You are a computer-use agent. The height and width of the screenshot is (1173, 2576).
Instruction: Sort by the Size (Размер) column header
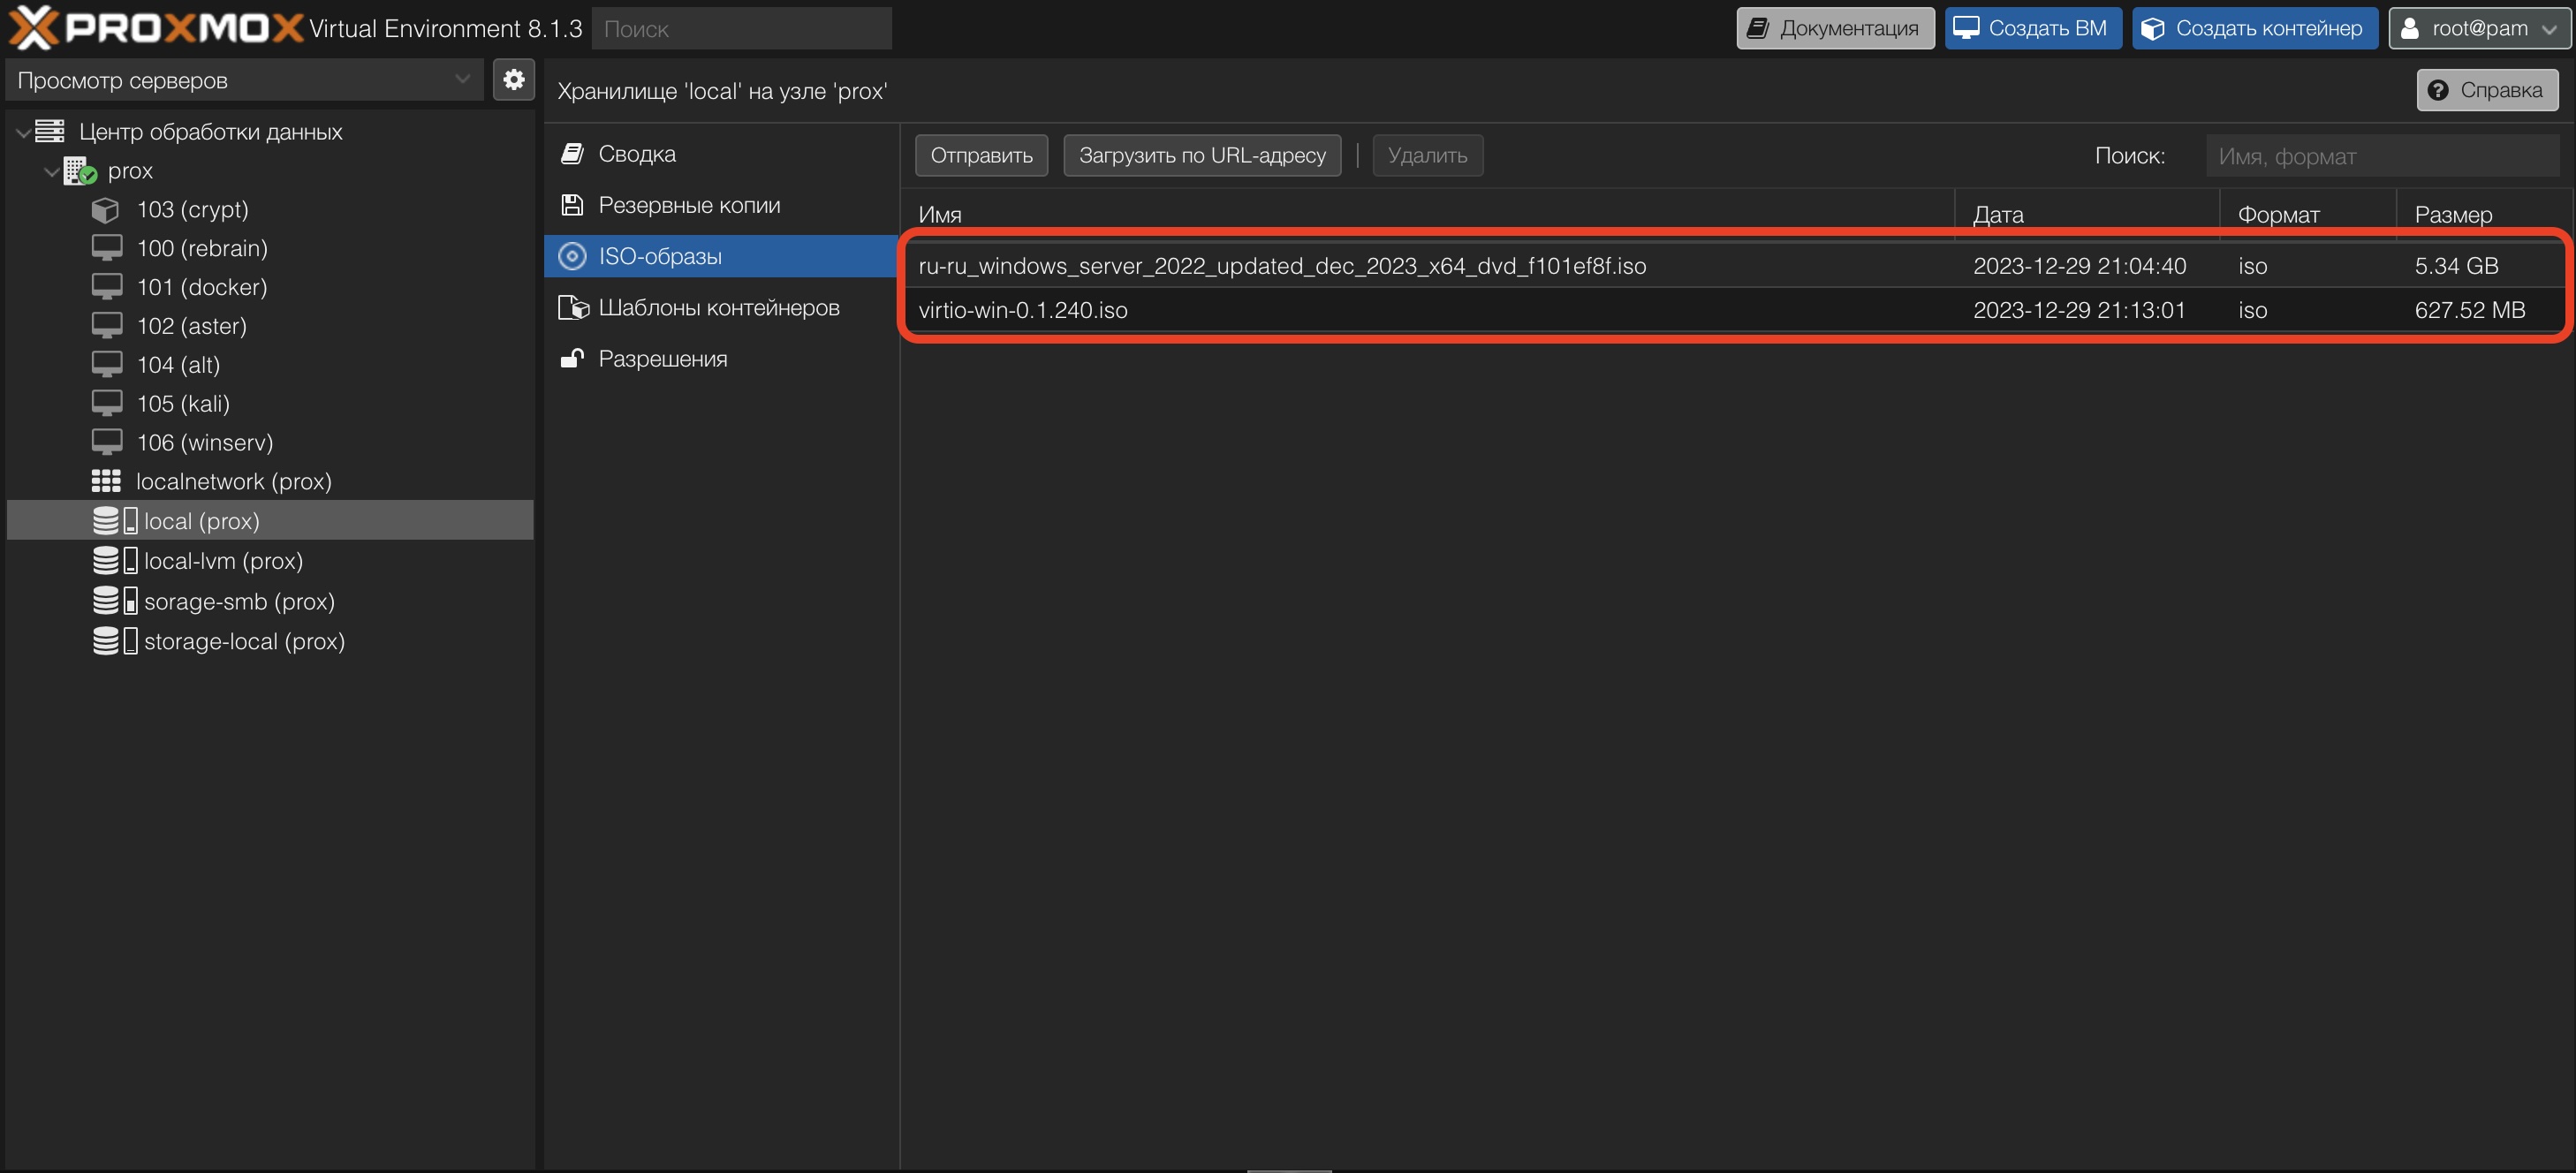coord(2483,214)
